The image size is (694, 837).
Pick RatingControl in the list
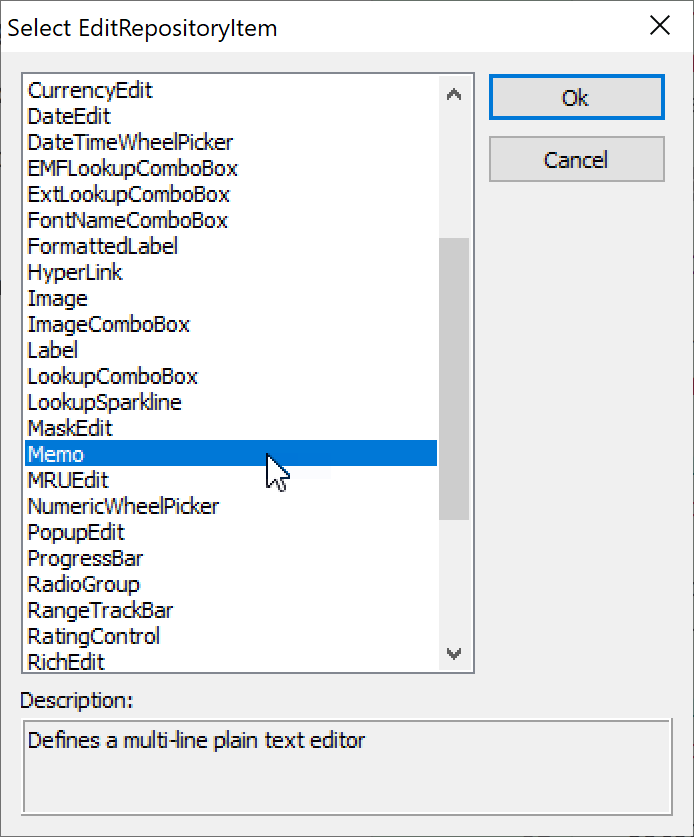click(x=93, y=636)
